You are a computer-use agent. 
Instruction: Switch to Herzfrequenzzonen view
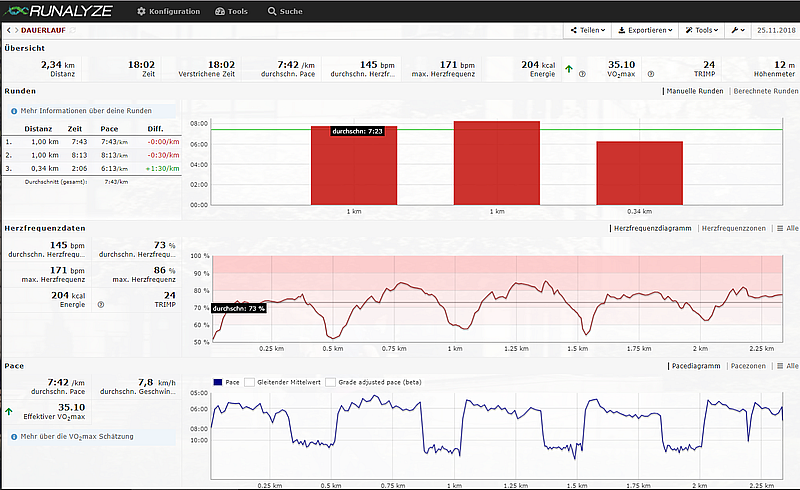coord(735,229)
